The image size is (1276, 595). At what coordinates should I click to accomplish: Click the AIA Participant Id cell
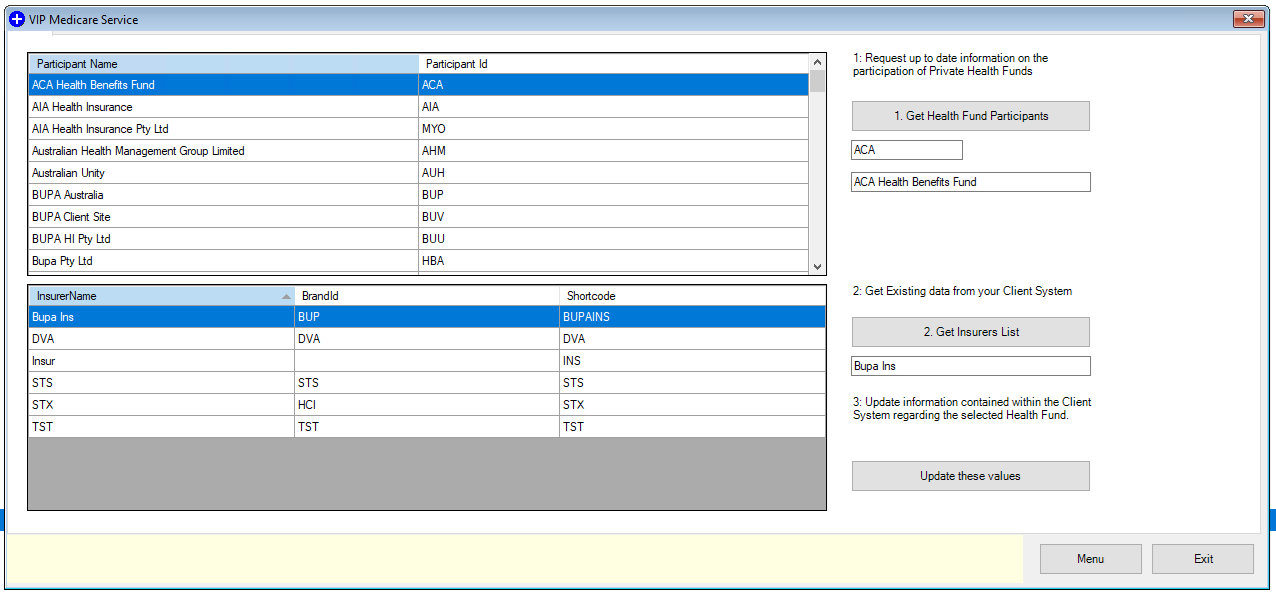[613, 107]
